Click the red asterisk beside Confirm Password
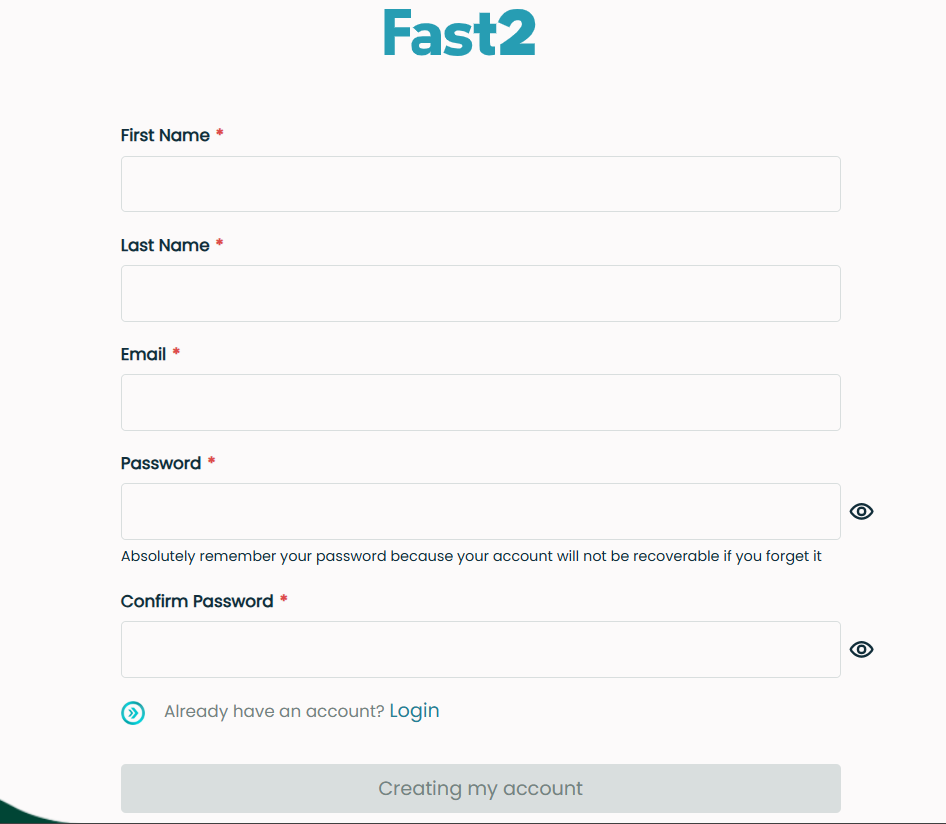This screenshot has height=824, width=946. point(283,598)
